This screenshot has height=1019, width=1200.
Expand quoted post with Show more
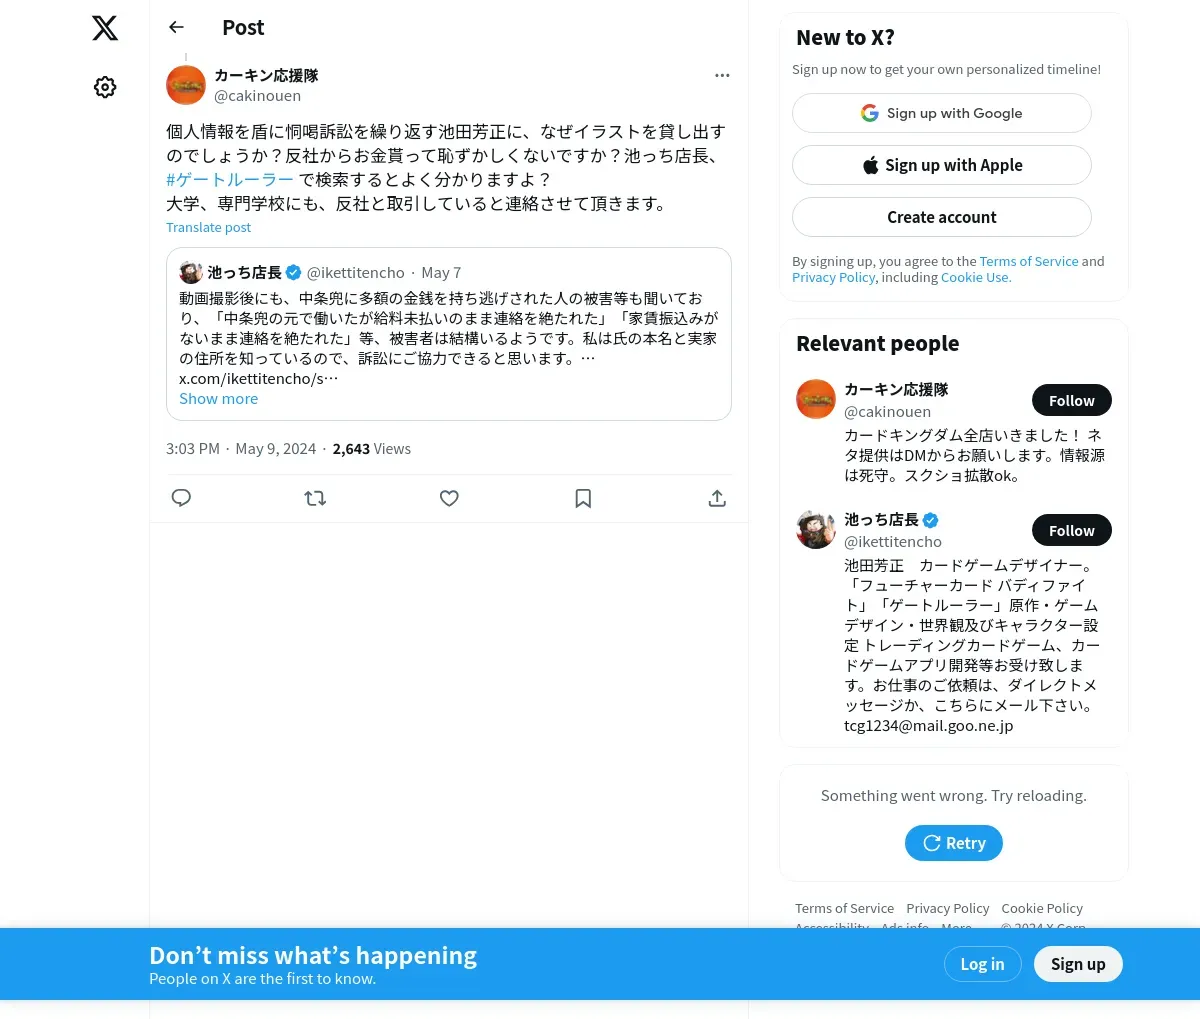(x=218, y=398)
